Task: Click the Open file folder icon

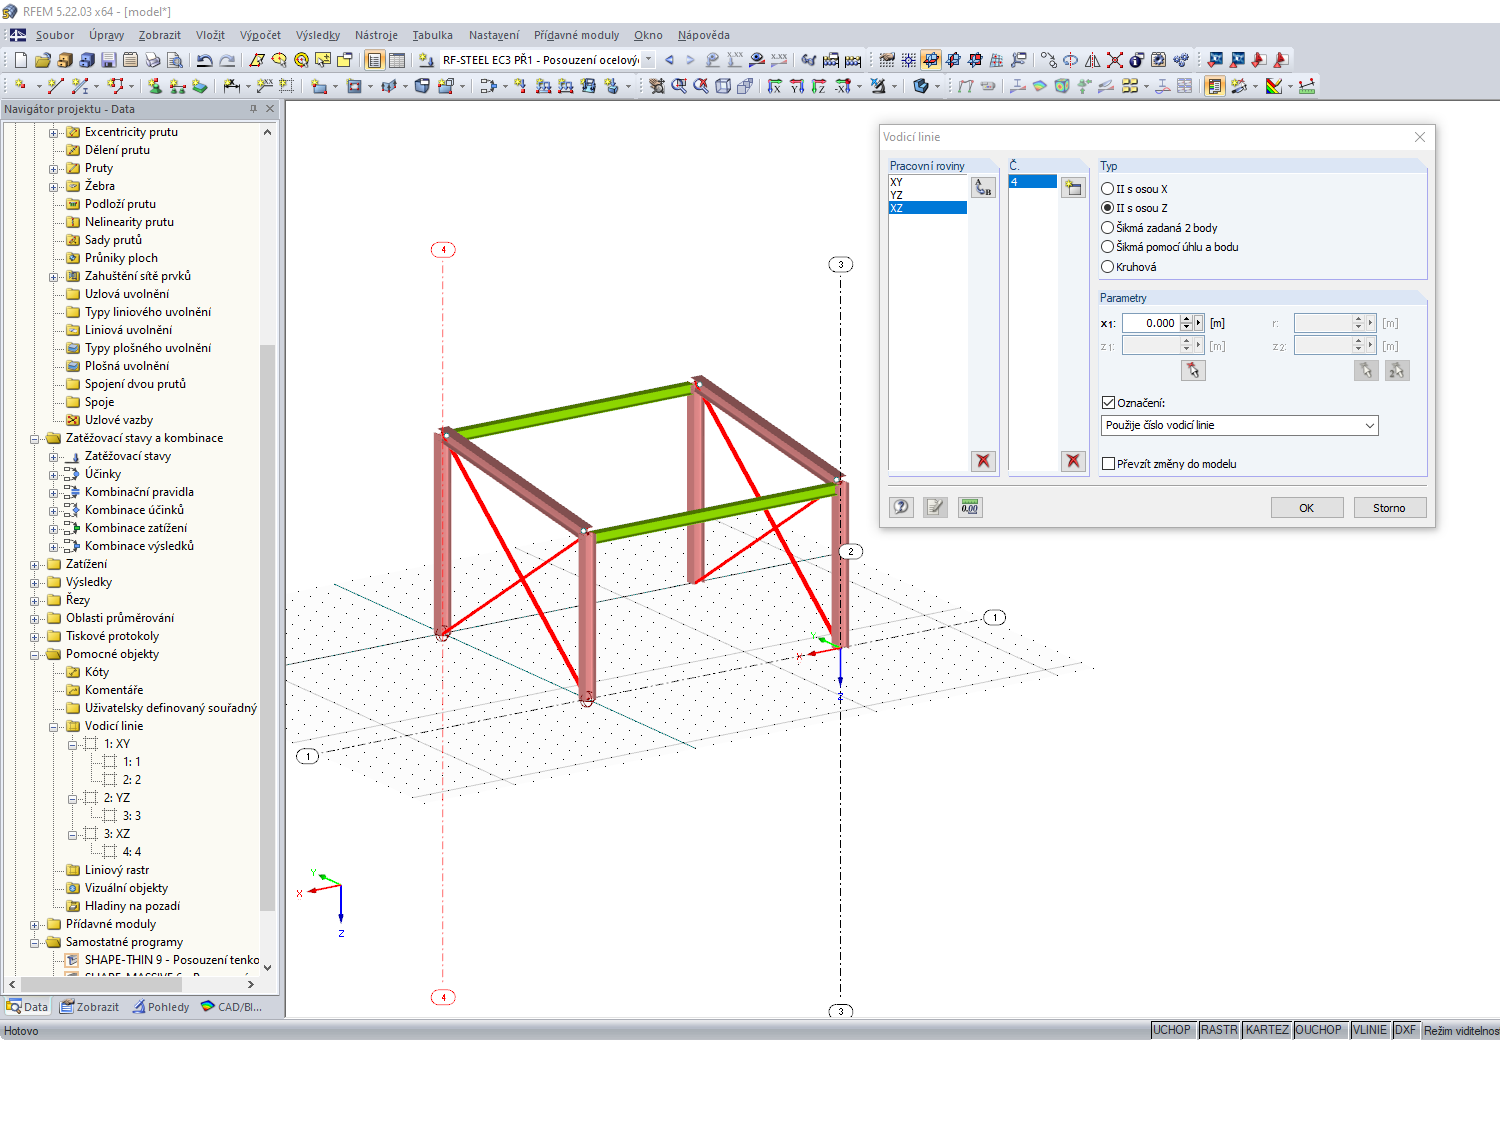Action: pyautogui.click(x=42, y=60)
